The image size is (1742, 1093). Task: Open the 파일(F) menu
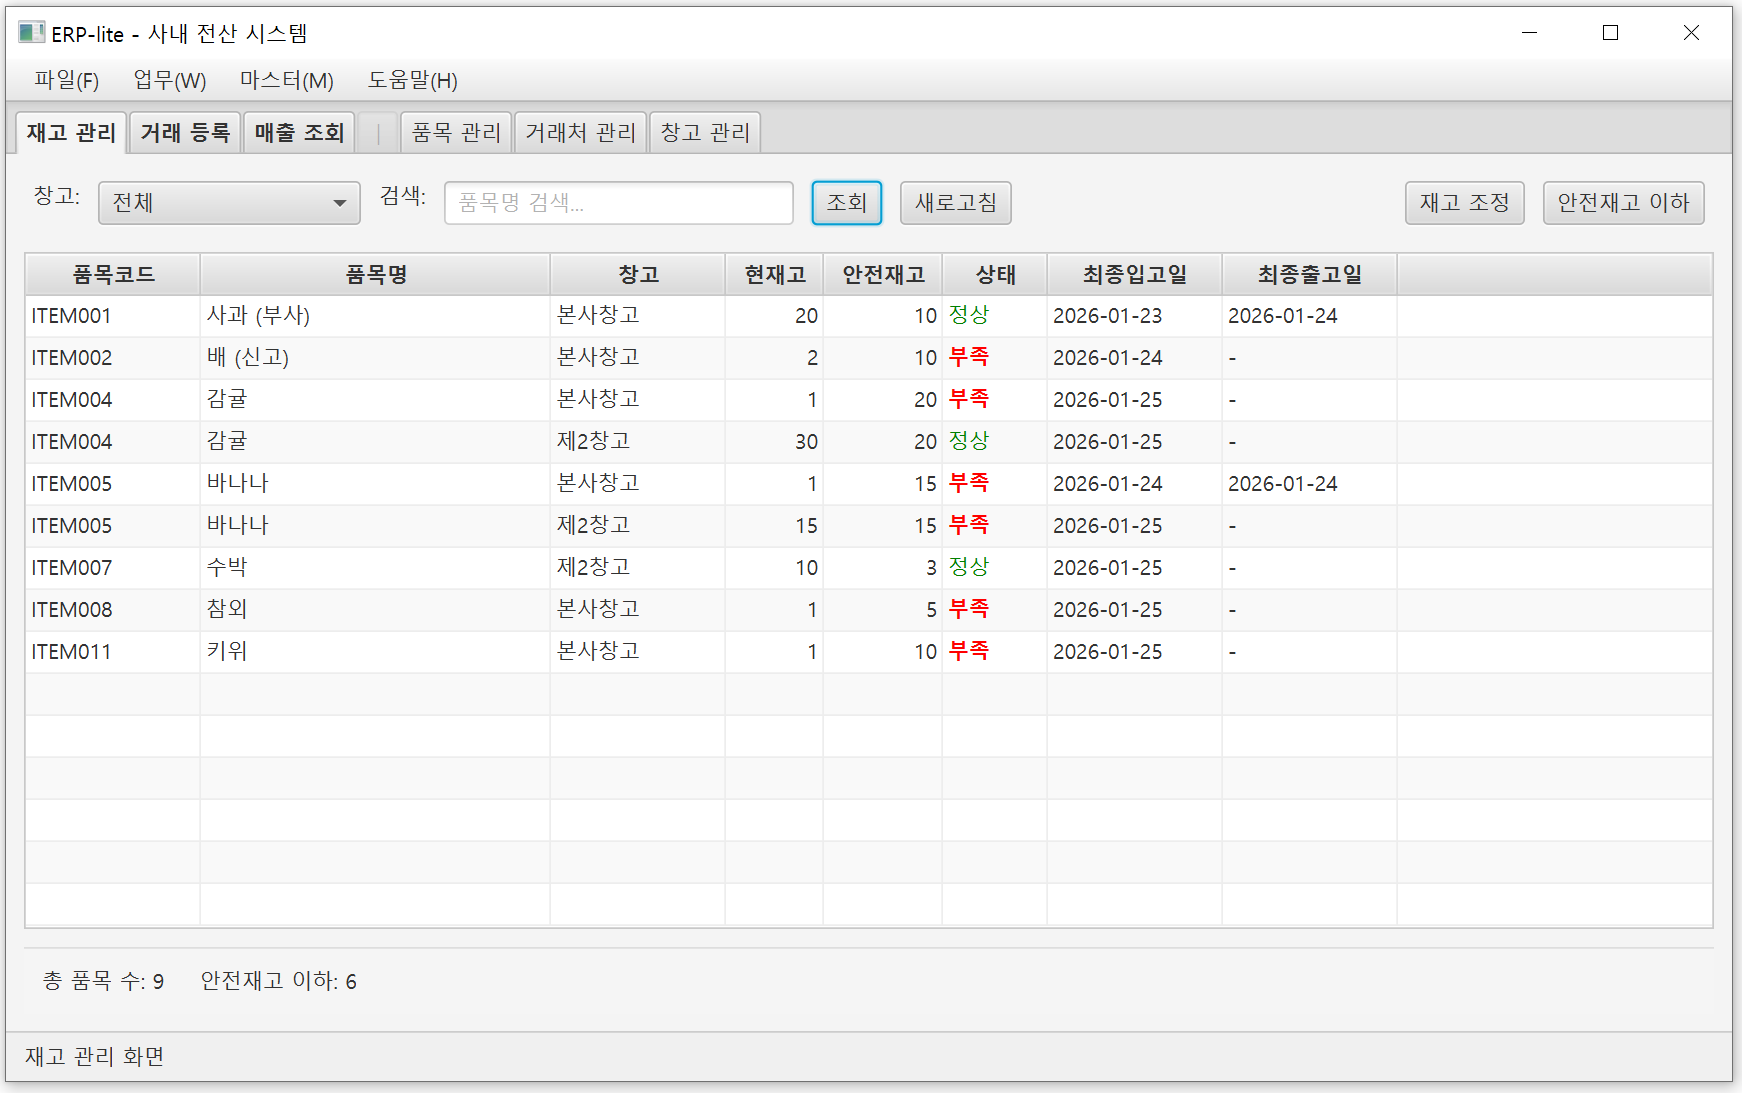pos(66,80)
